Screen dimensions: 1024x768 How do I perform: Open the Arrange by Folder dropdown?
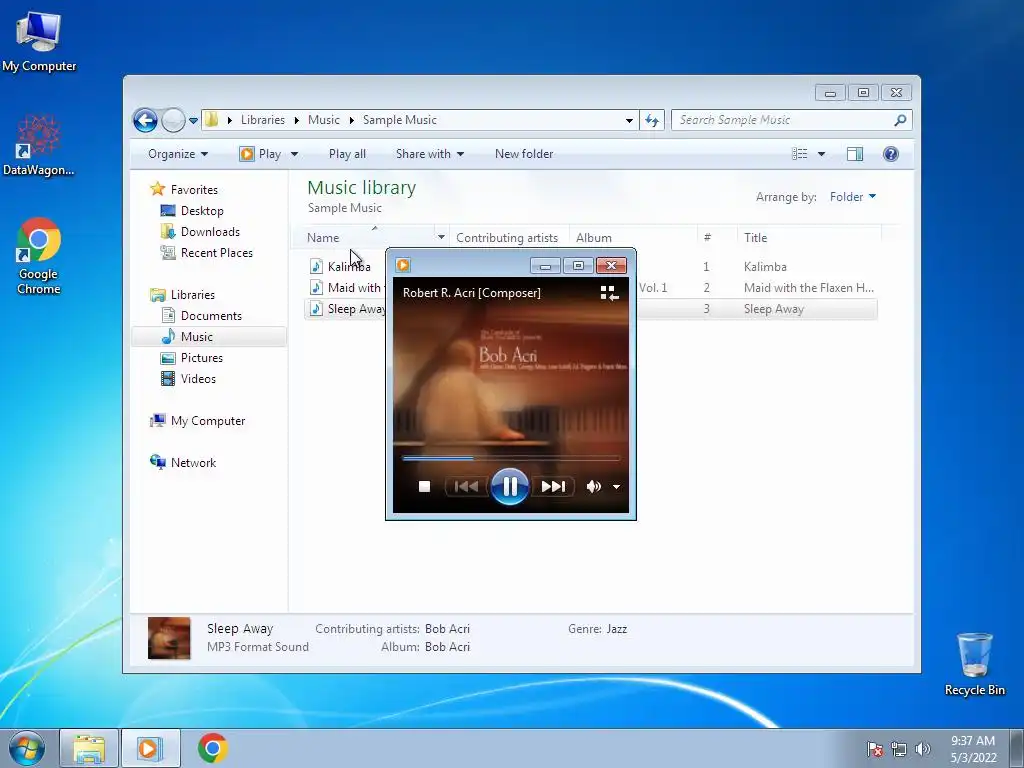click(x=853, y=197)
